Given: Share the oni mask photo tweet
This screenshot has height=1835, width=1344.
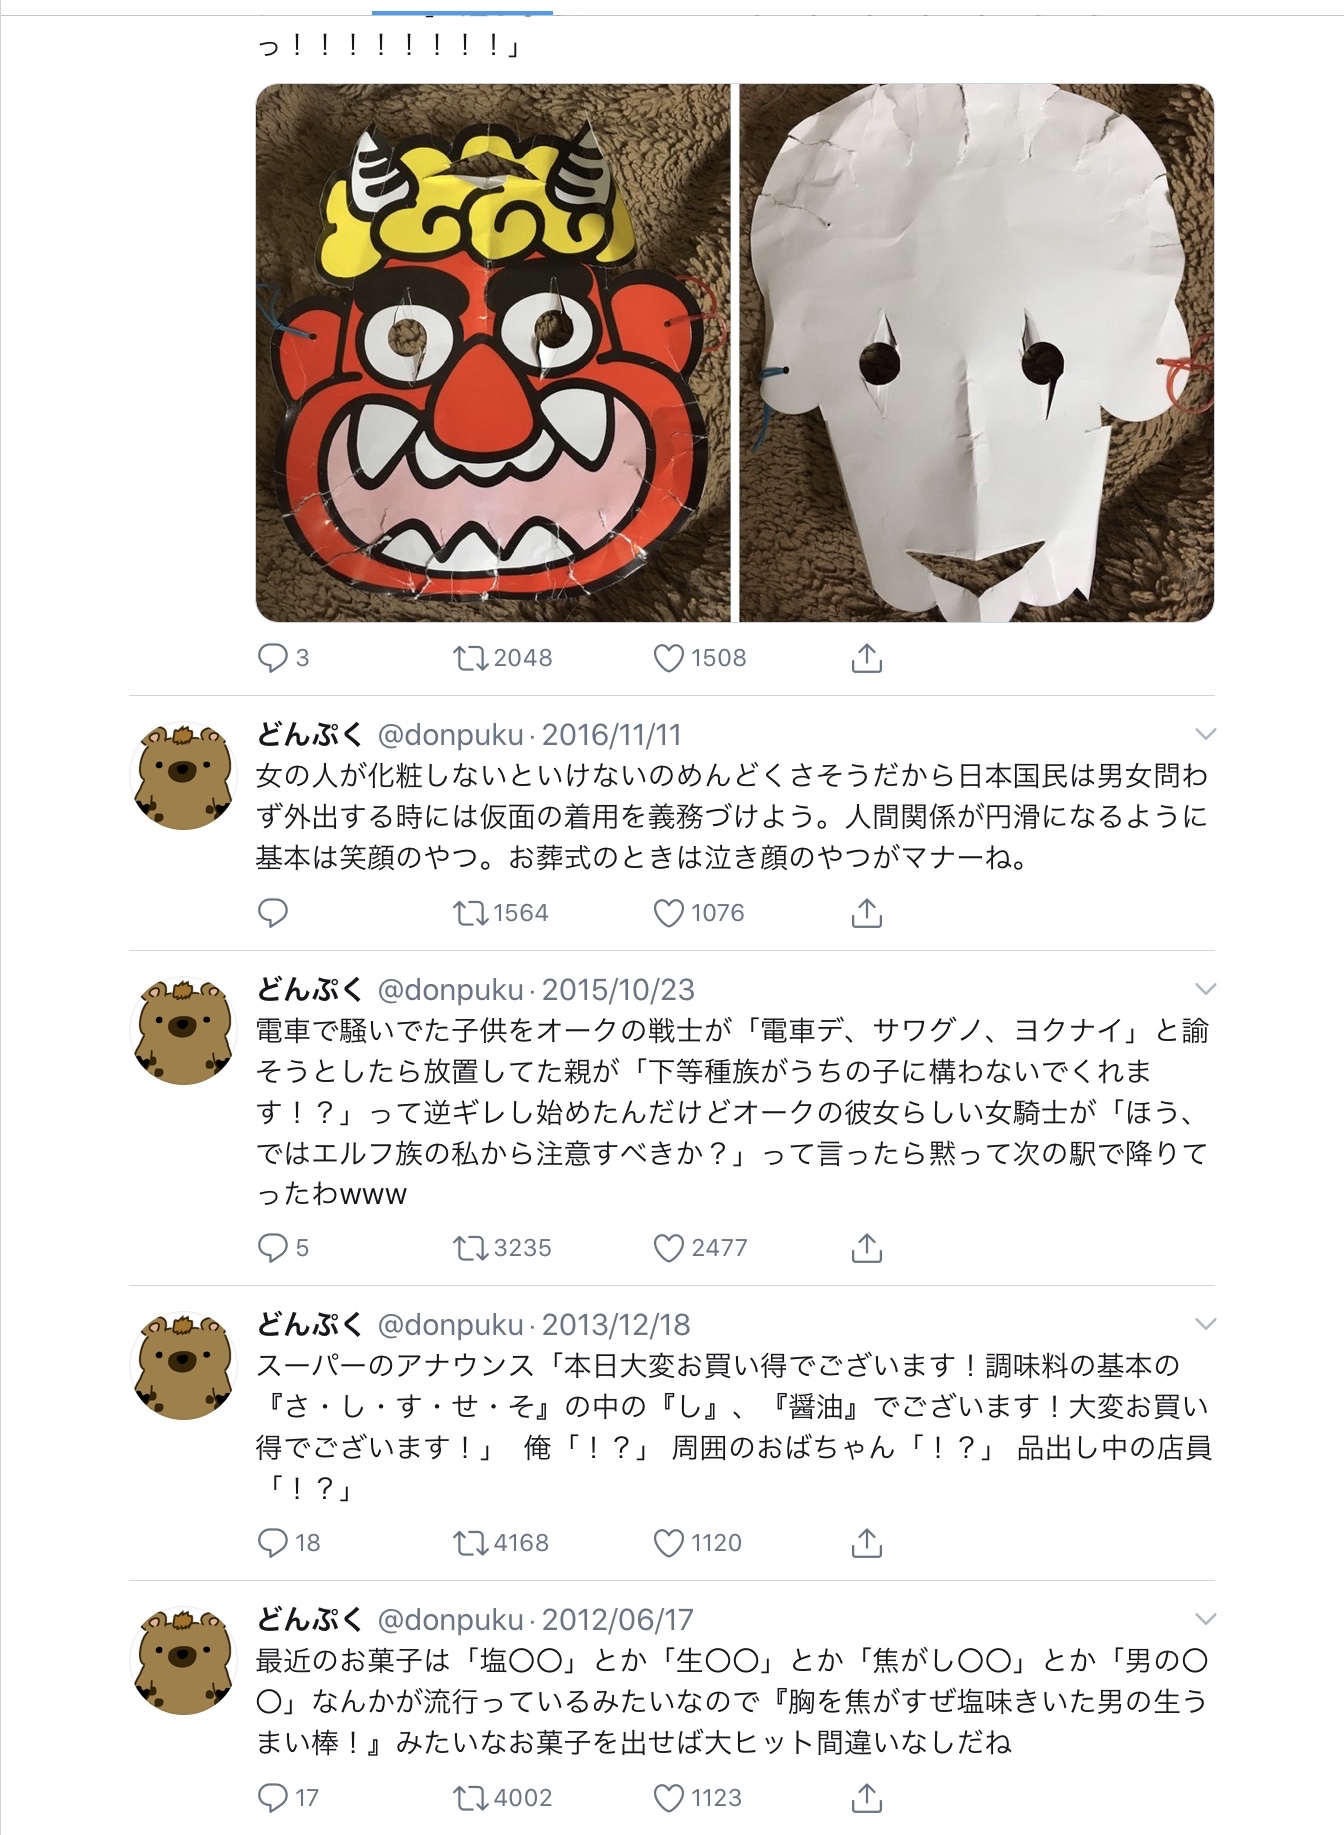Looking at the screenshot, I should point(866,657).
